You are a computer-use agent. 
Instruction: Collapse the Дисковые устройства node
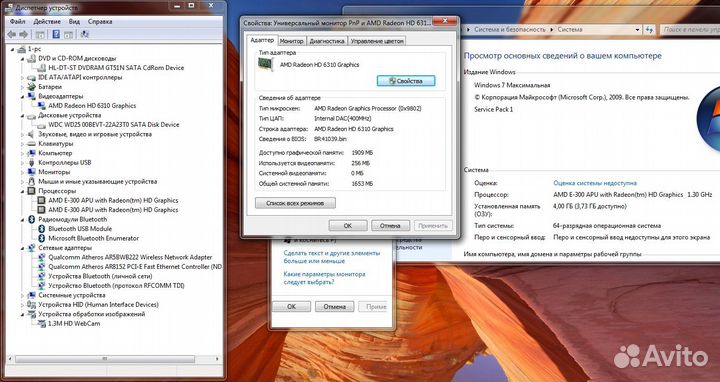pyautogui.click(x=22, y=115)
